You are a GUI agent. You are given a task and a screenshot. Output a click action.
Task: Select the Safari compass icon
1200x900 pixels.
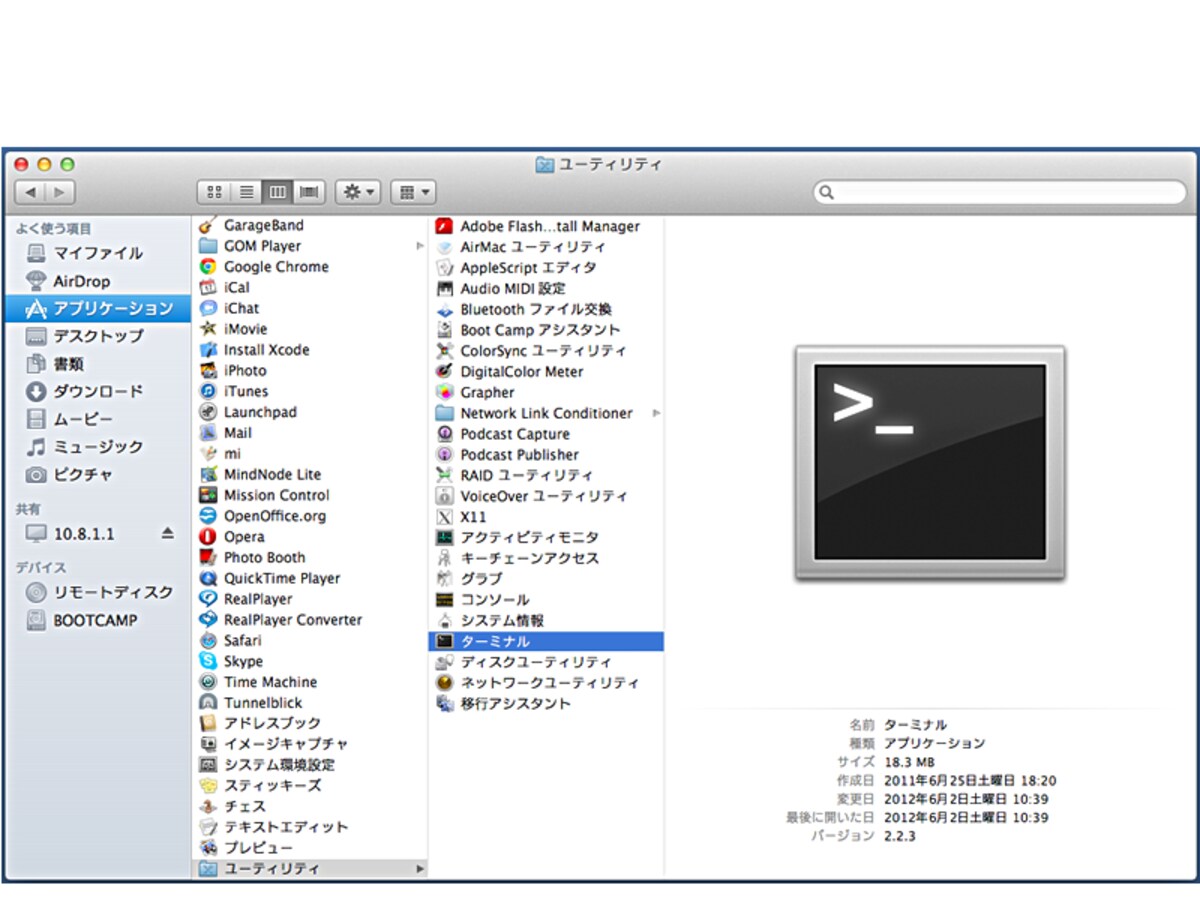click(208, 640)
